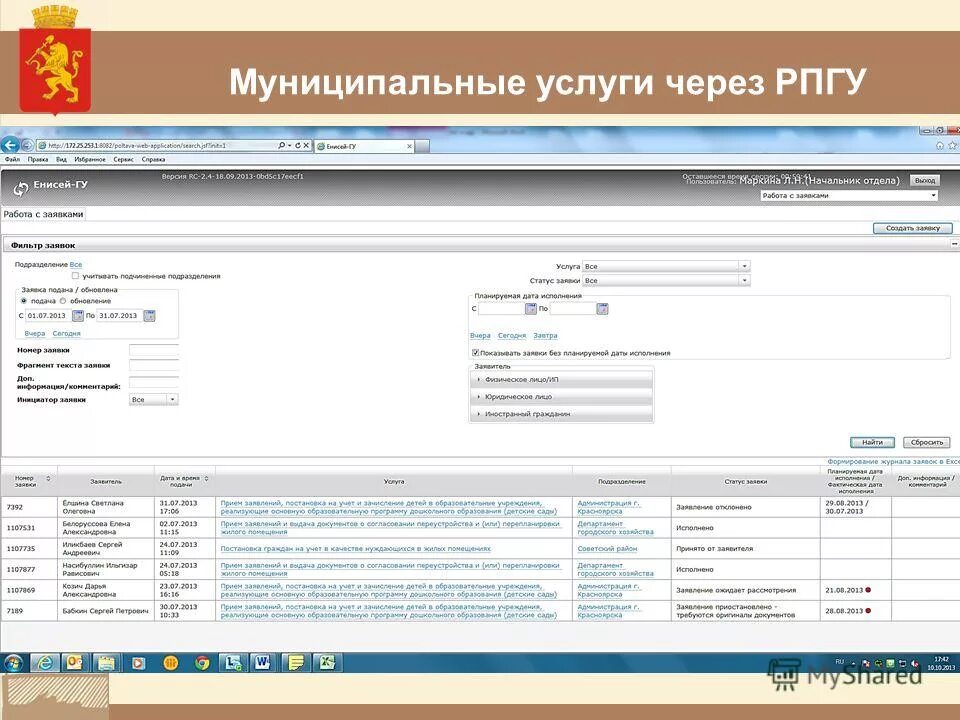960x720 pixels.
Task: Open the Услуга dropdown
Action: 744,265
